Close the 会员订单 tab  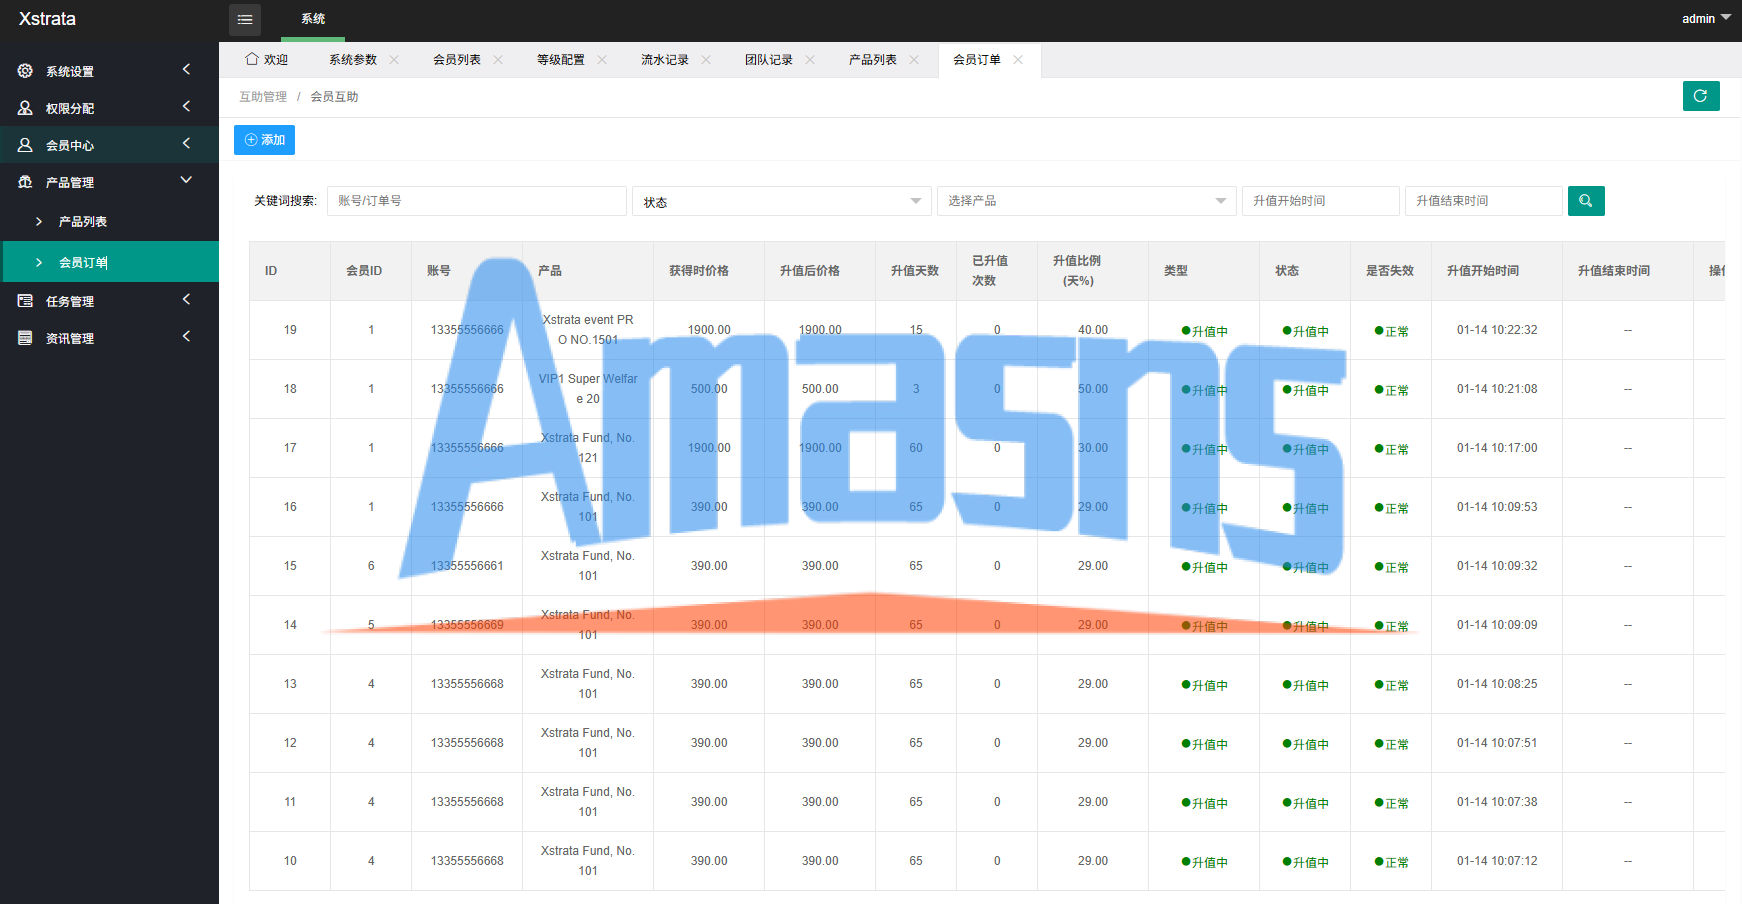coord(1018,60)
